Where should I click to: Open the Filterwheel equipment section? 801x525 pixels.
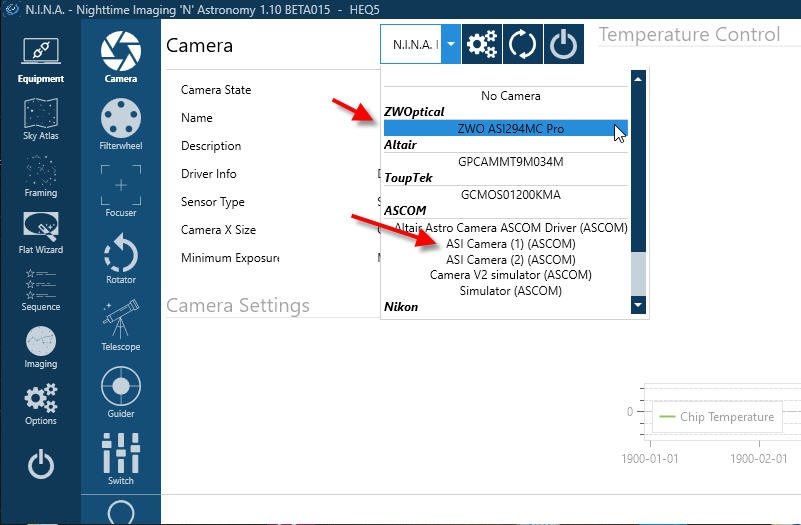(x=121, y=127)
